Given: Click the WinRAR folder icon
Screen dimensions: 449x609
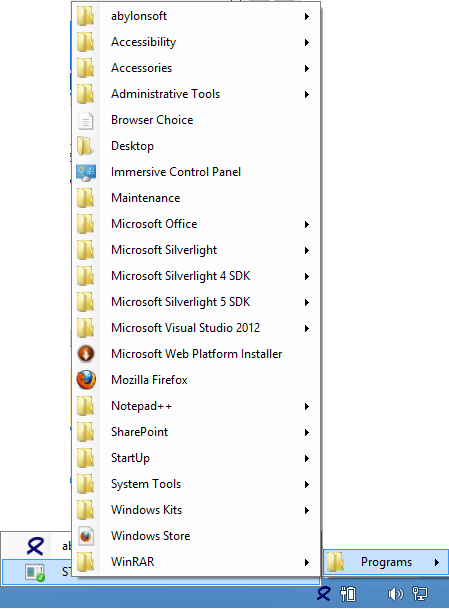Looking at the screenshot, I should (x=85, y=562).
